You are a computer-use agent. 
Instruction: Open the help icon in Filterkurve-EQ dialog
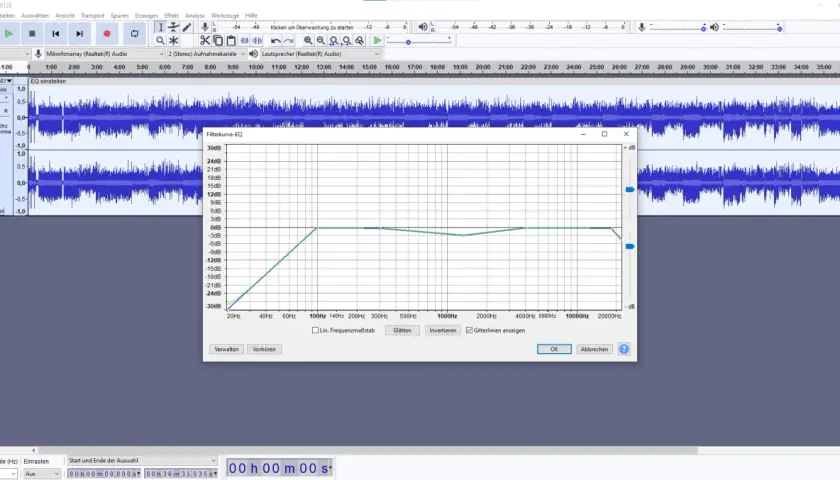pos(624,349)
